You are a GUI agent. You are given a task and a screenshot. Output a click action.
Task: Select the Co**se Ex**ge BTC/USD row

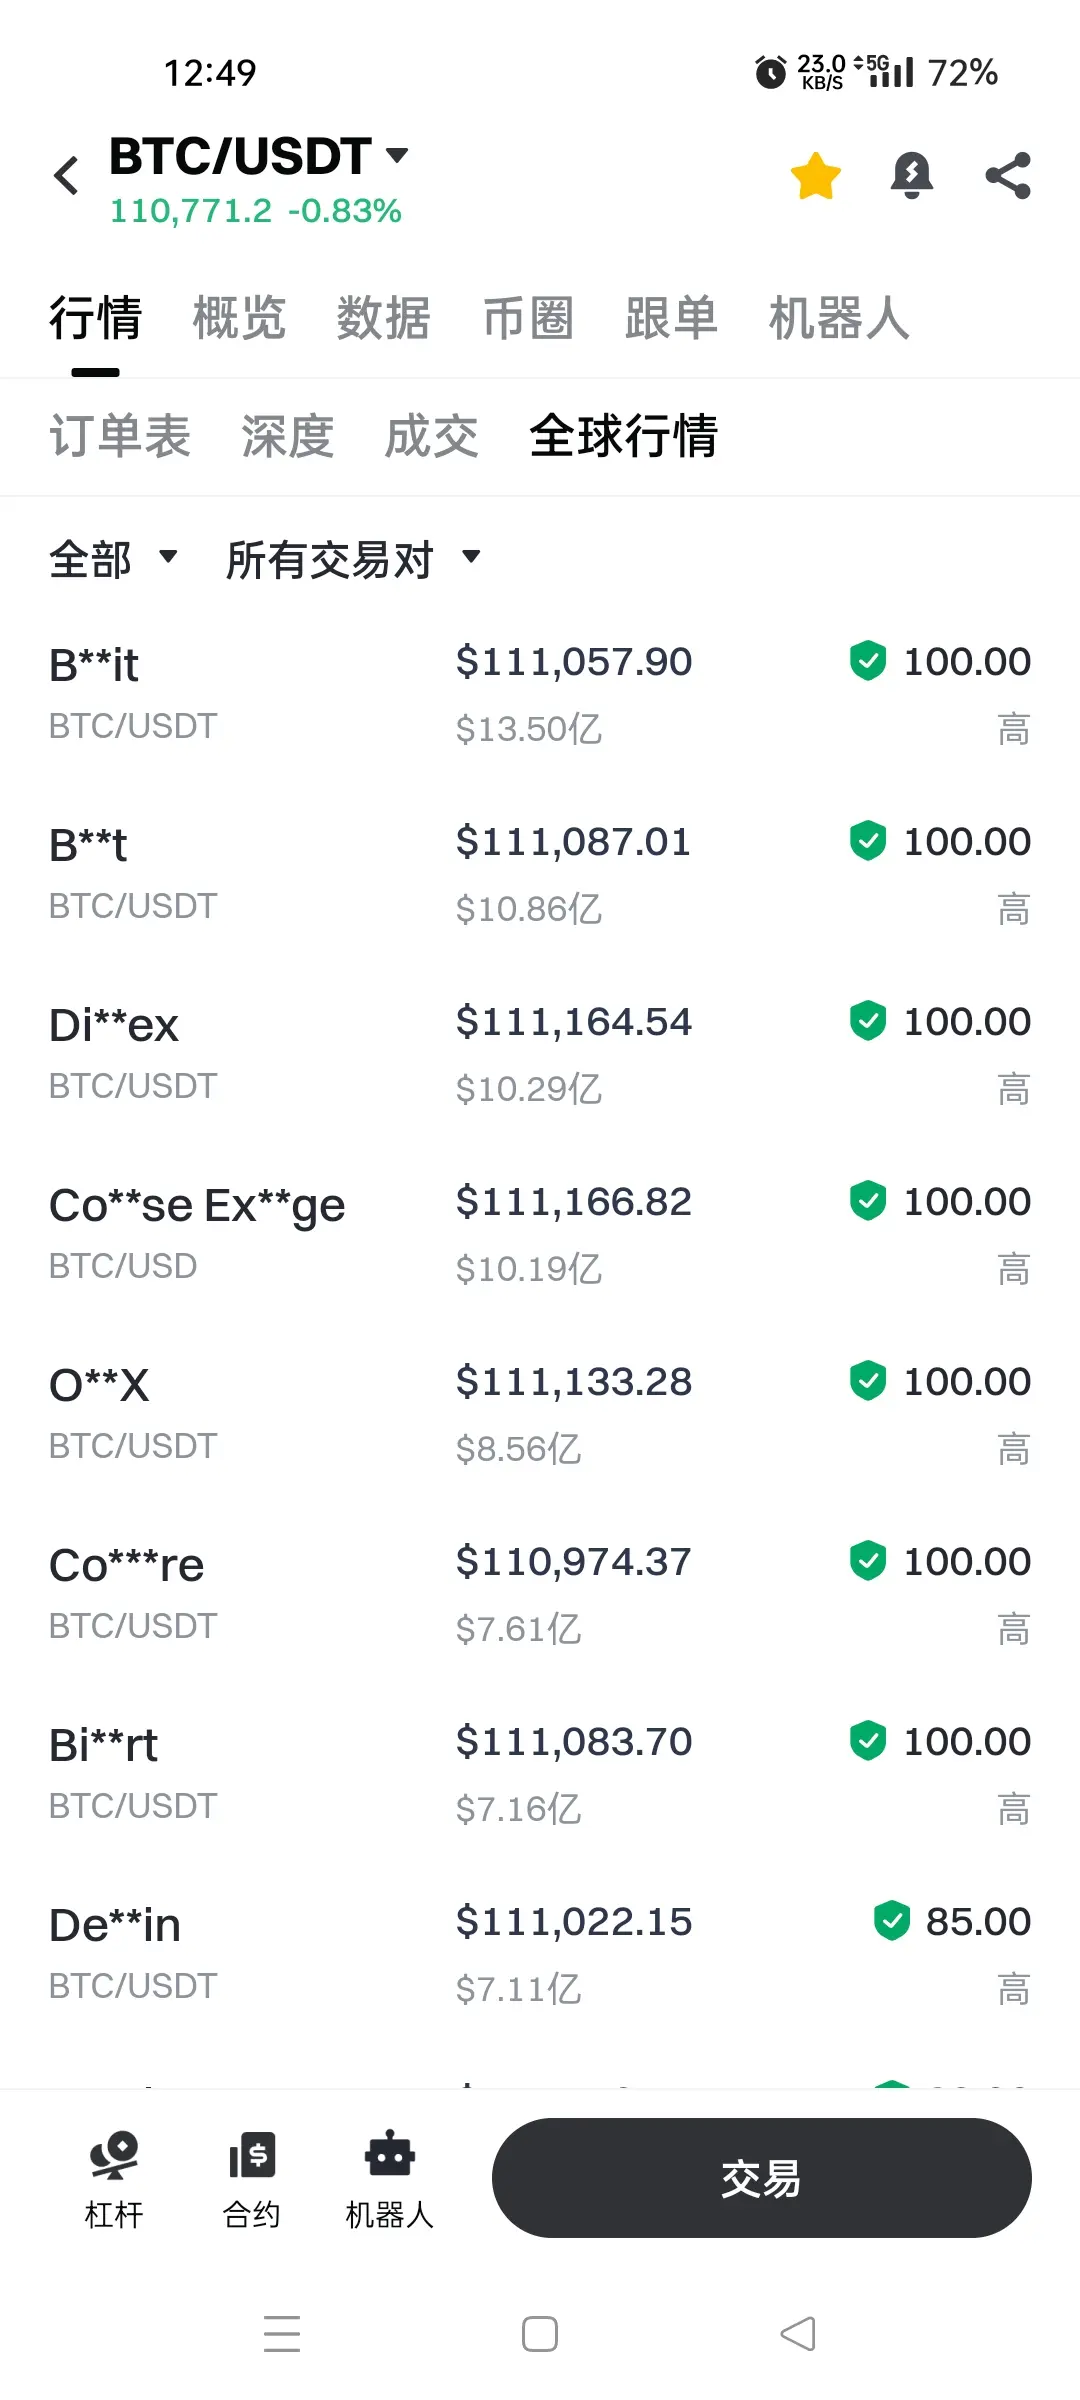pyautogui.click(x=540, y=1233)
